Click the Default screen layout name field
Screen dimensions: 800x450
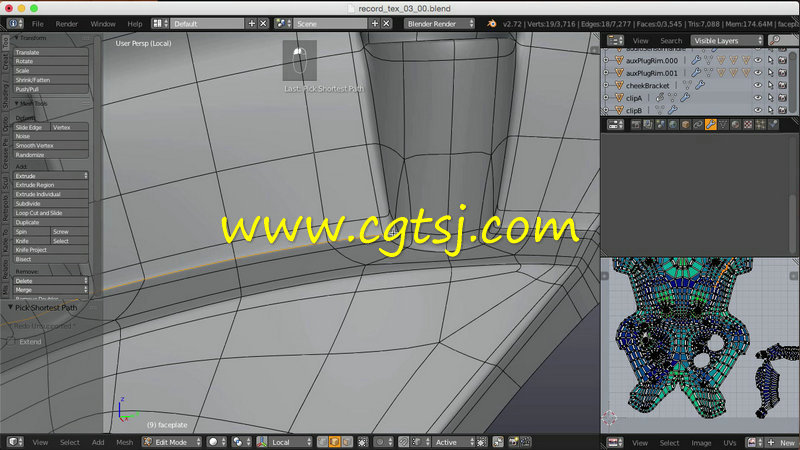click(208, 23)
